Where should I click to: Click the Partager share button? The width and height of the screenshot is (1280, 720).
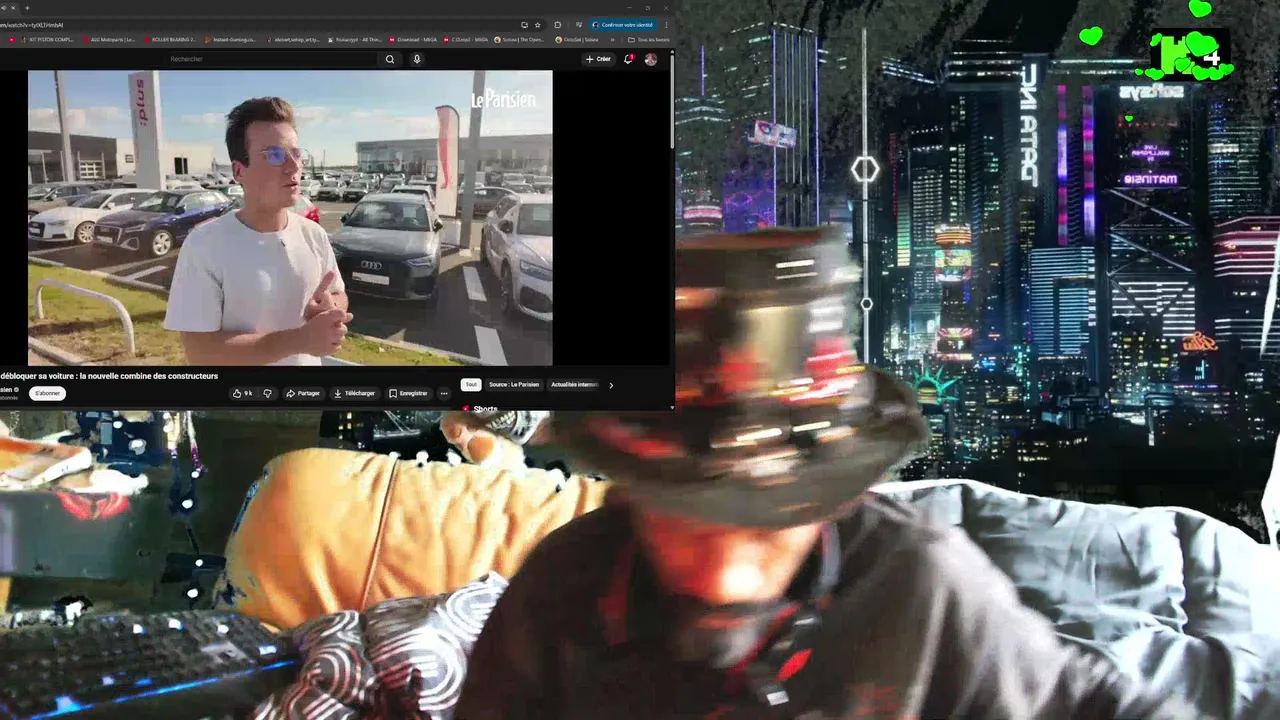(303, 393)
